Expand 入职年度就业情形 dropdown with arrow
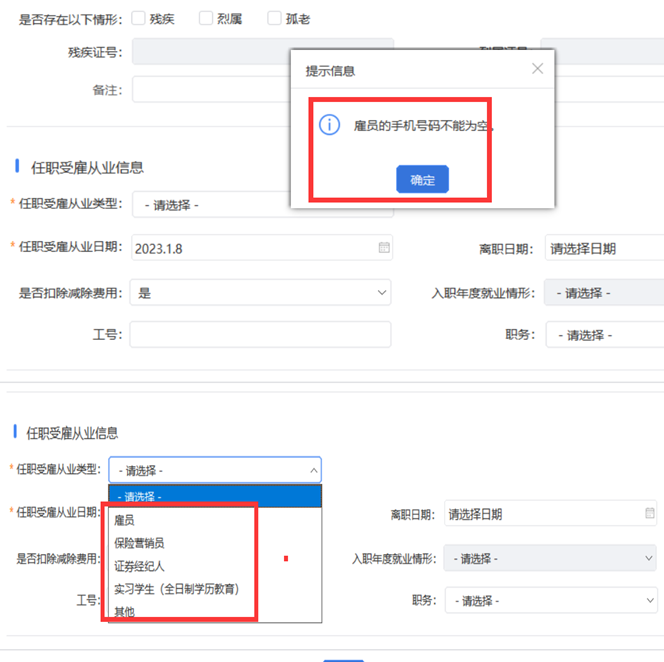Viewport: 664px width, 662px height. coord(647,558)
